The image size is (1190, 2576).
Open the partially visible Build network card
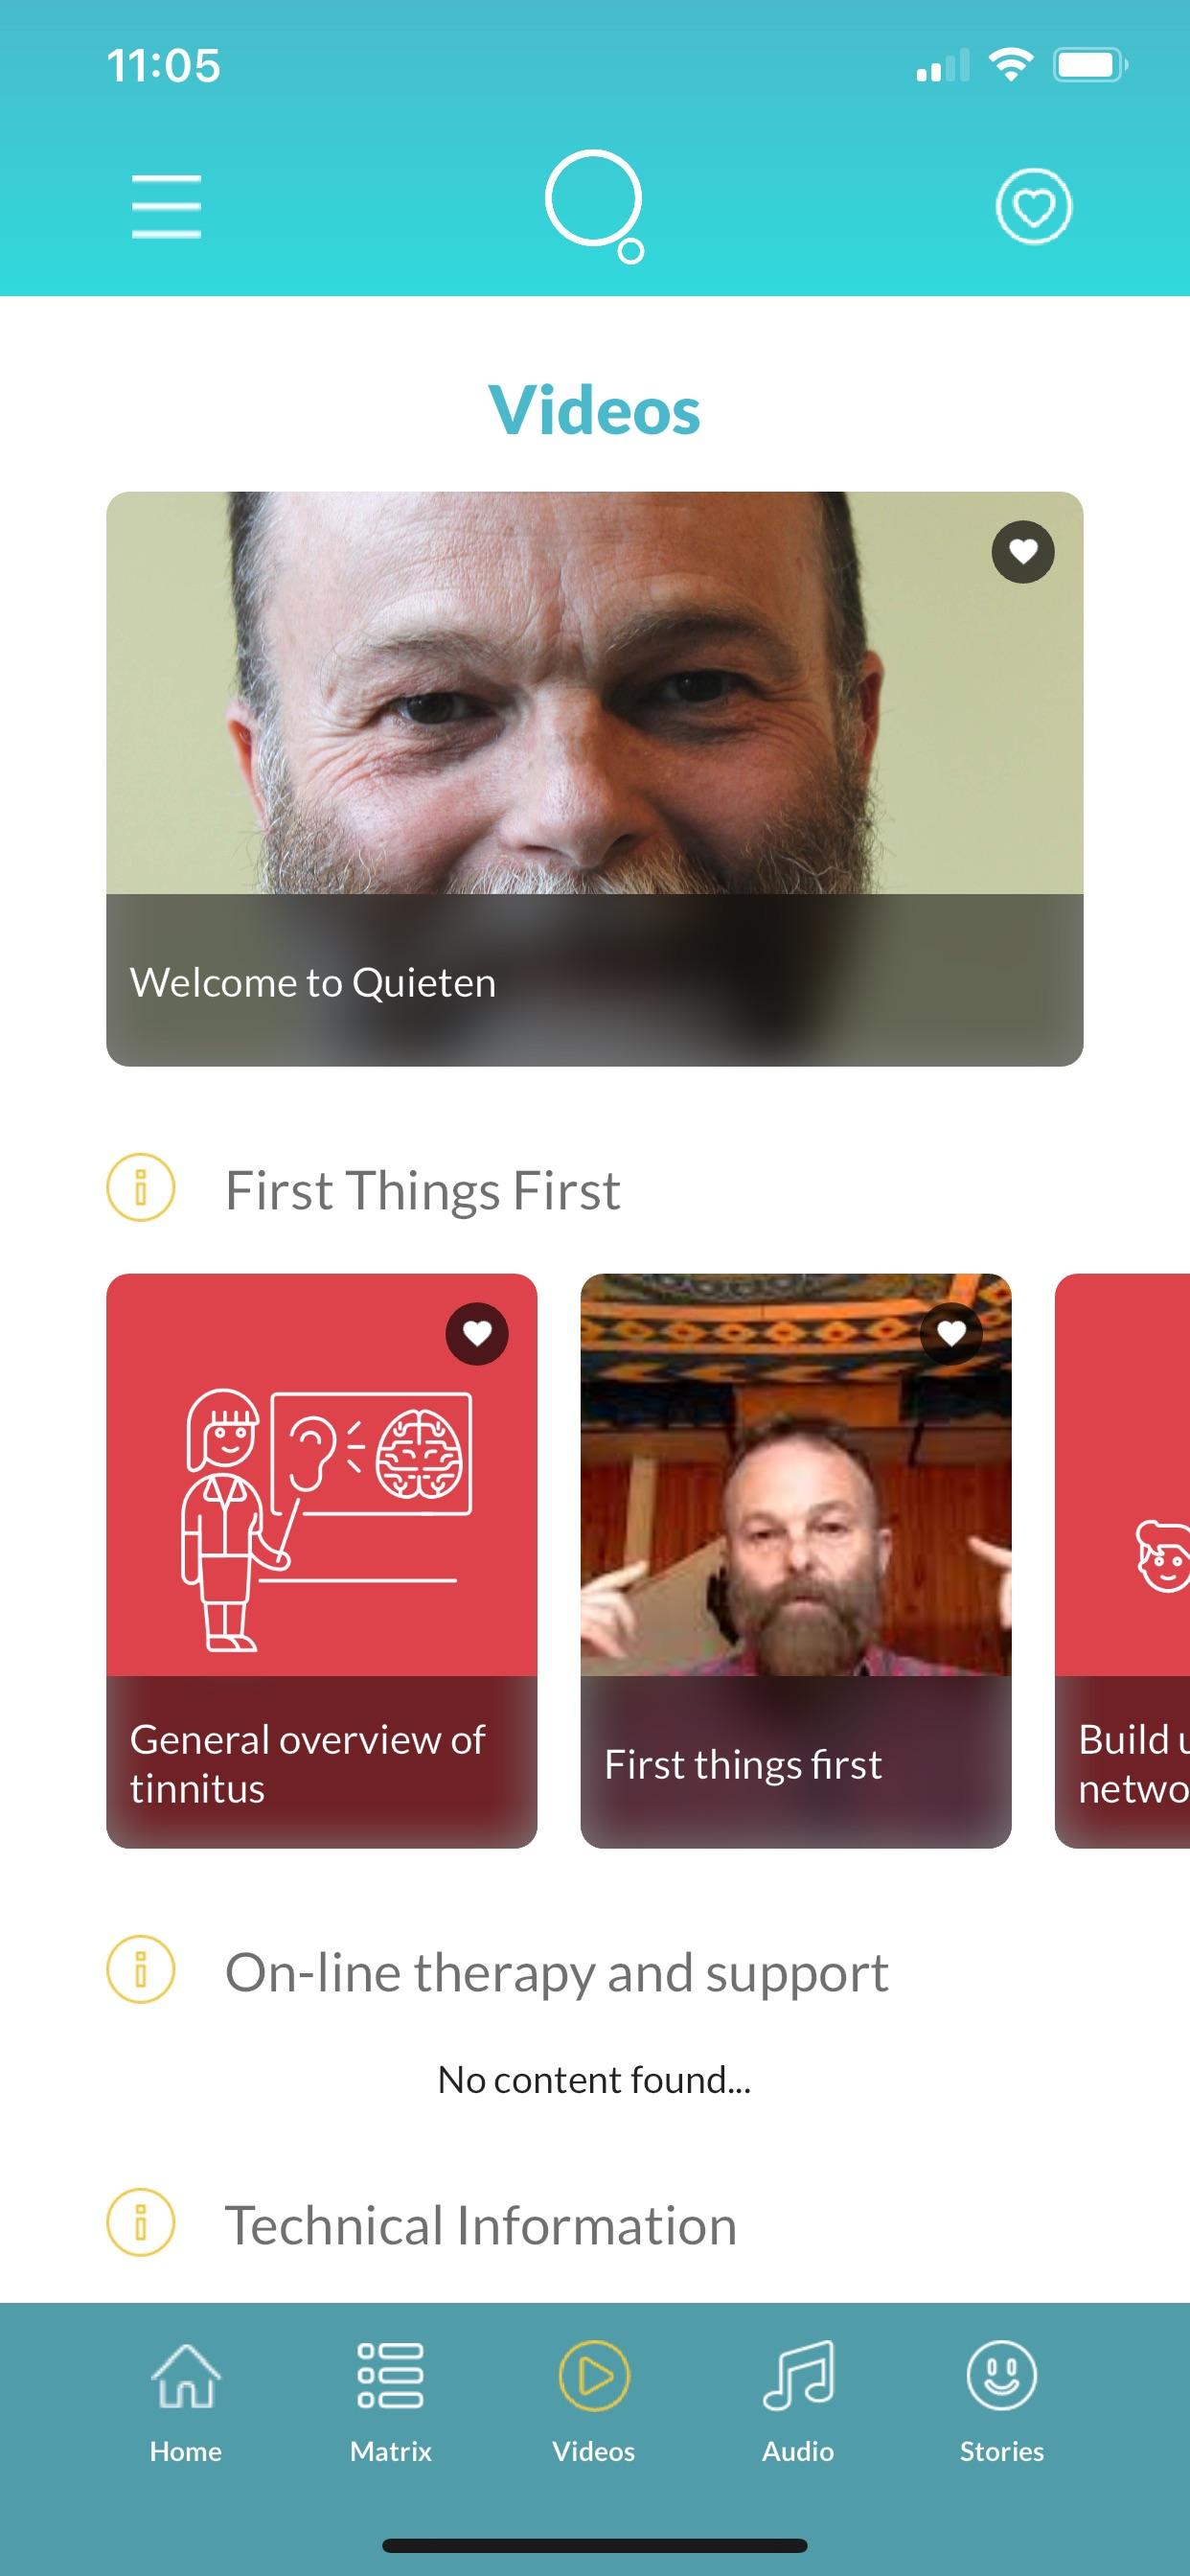pyautogui.click(x=1122, y=1561)
